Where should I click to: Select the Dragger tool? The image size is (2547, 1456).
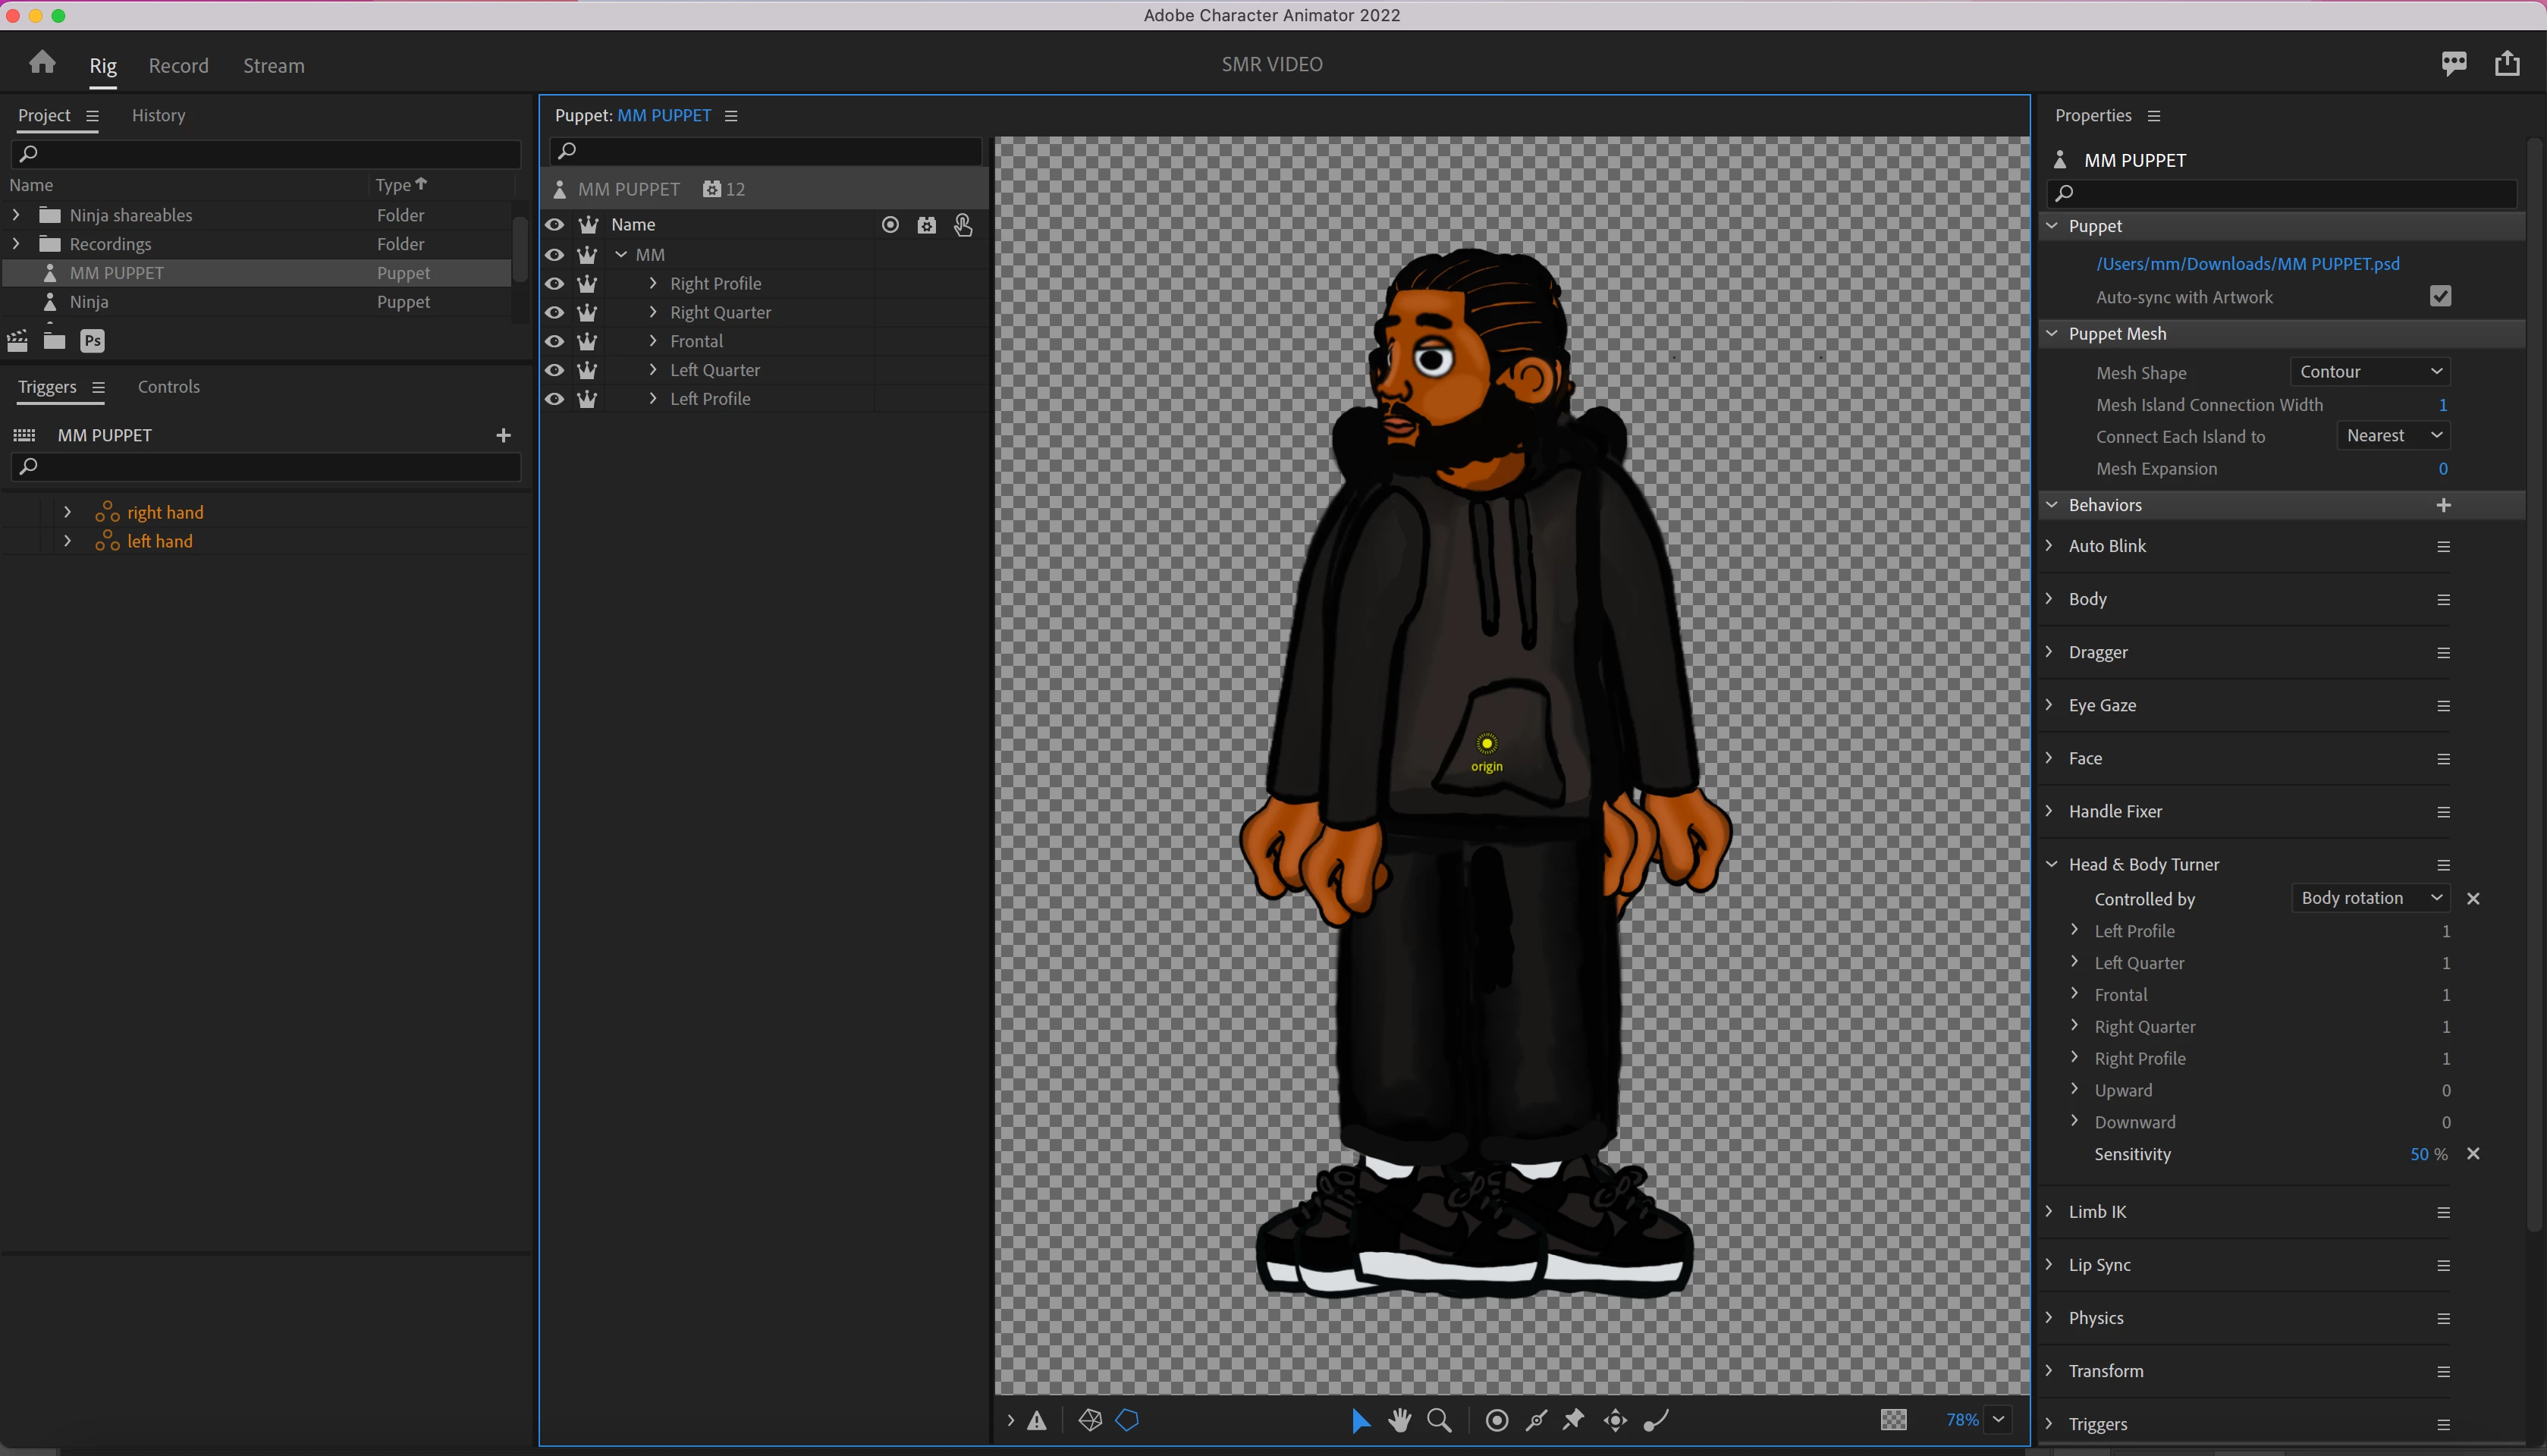[1615, 1420]
